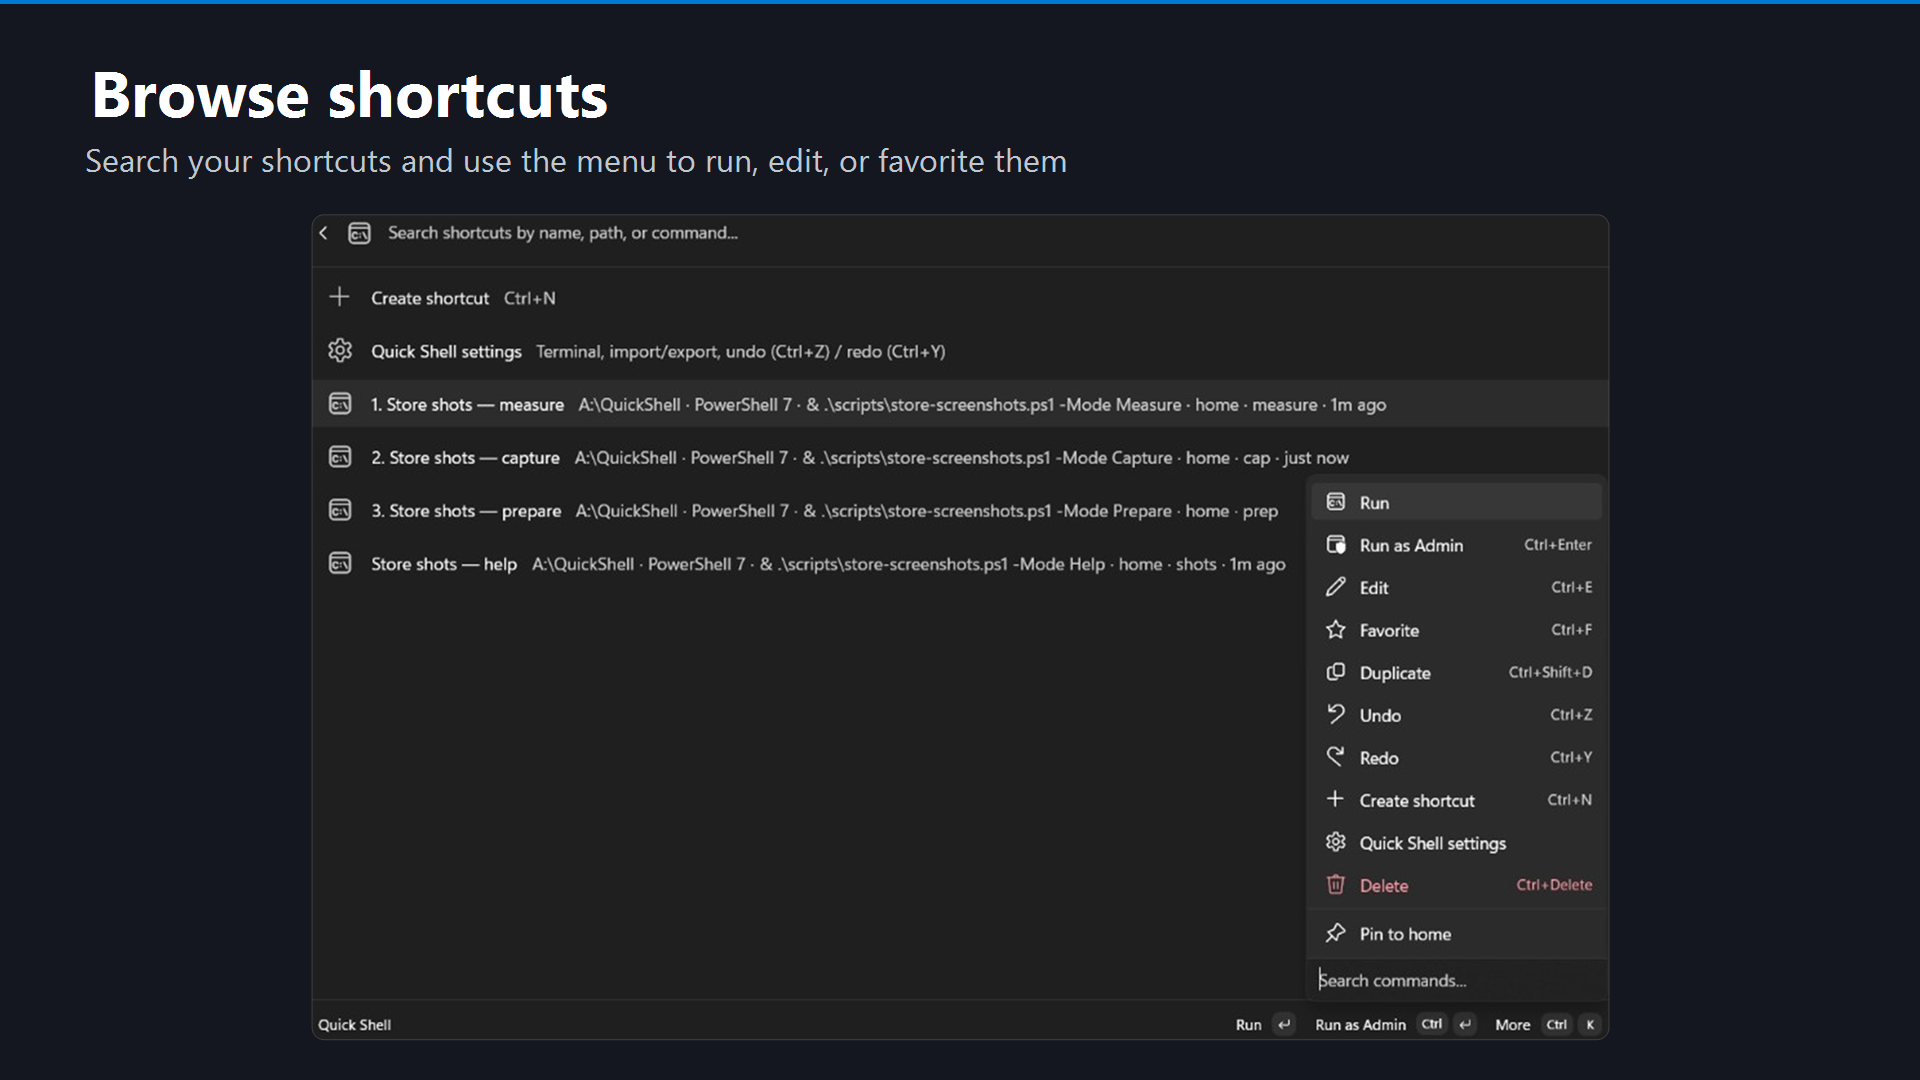This screenshot has width=1920, height=1080.
Task: Click the Redo arrow icon
Action: click(1336, 757)
